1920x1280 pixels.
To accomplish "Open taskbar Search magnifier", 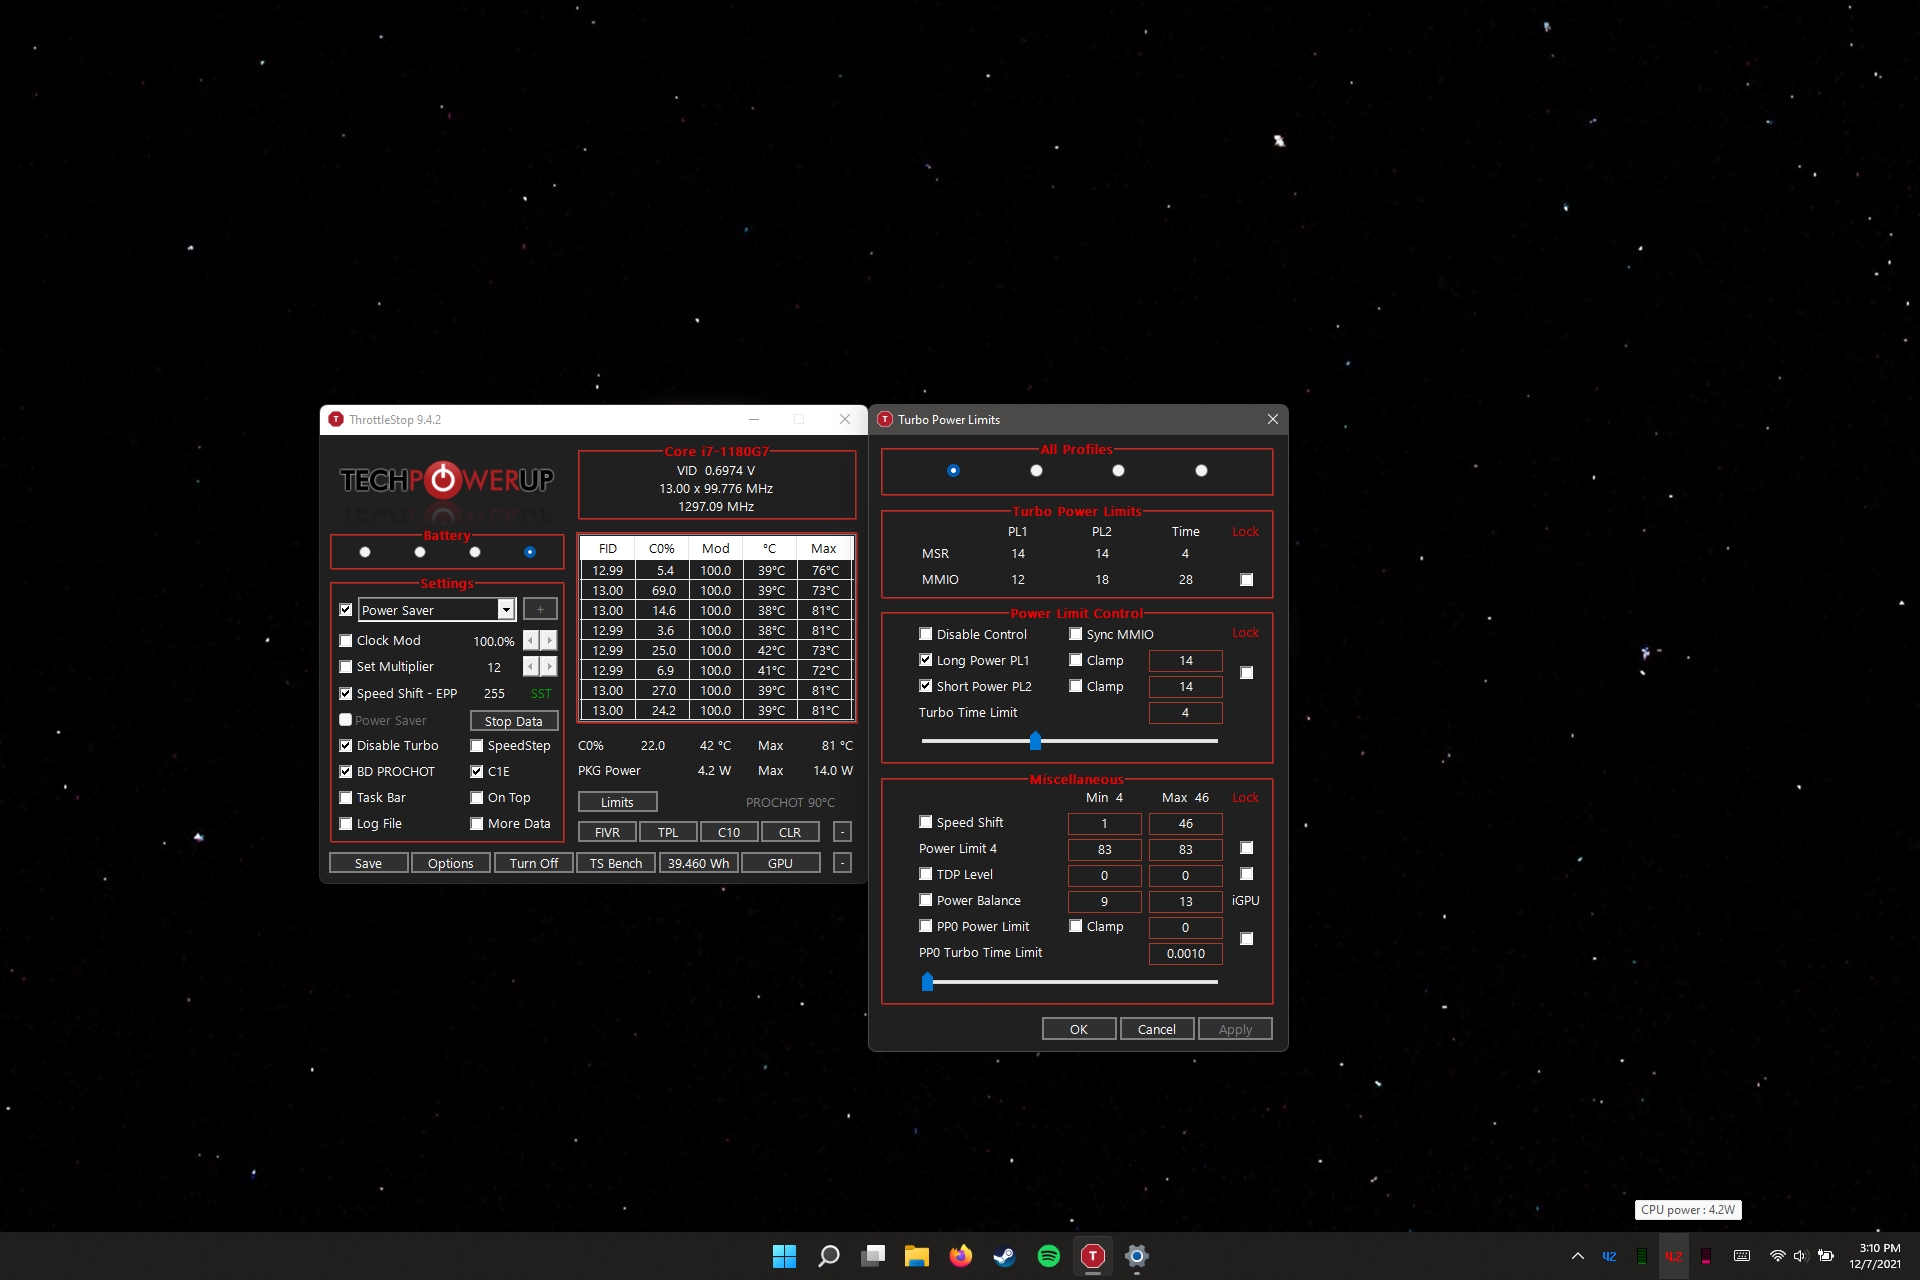I will [x=828, y=1256].
